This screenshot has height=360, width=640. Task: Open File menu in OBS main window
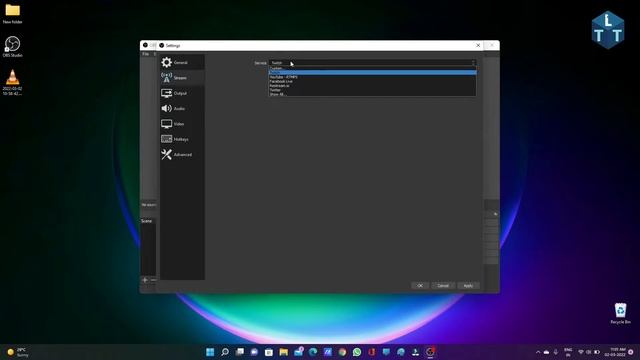click(146, 54)
